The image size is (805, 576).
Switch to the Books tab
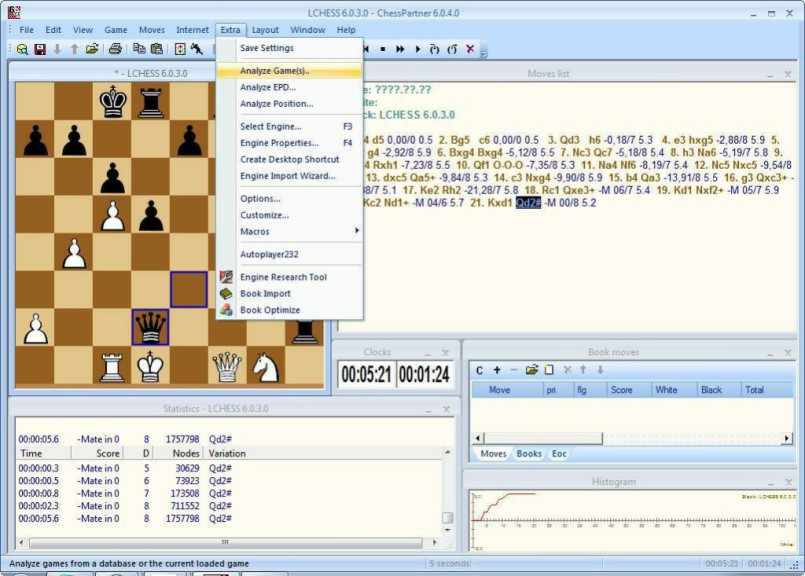tap(529, 454)
